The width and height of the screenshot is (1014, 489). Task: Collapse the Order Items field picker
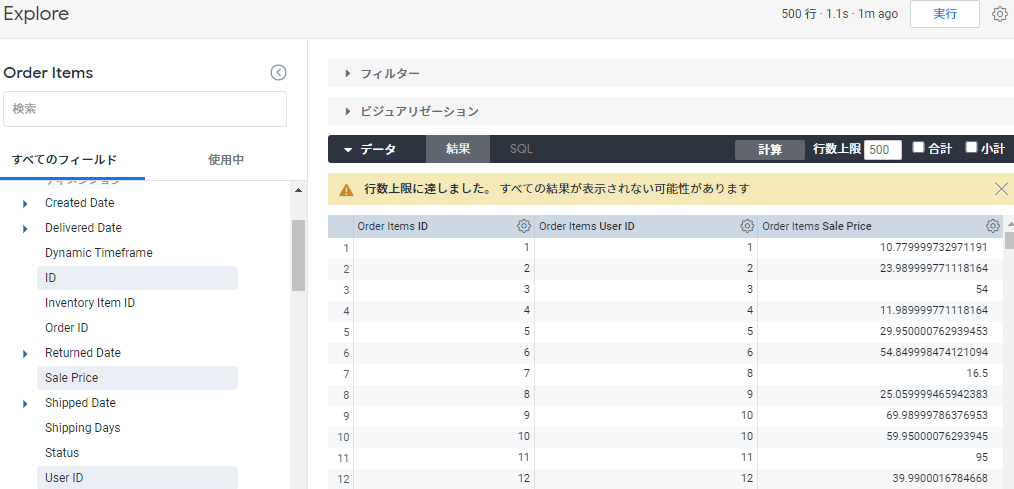click(x=278, y=72)
